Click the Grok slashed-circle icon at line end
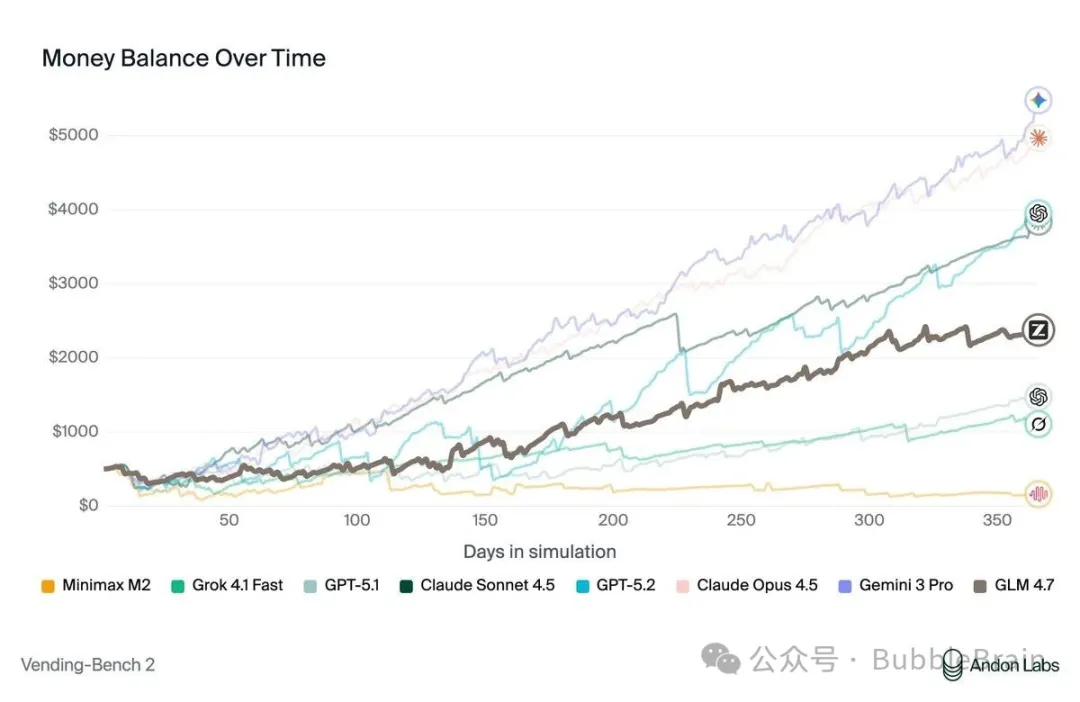The image size is (1080, 702). pyautogui.click(x=1039, y=425)
